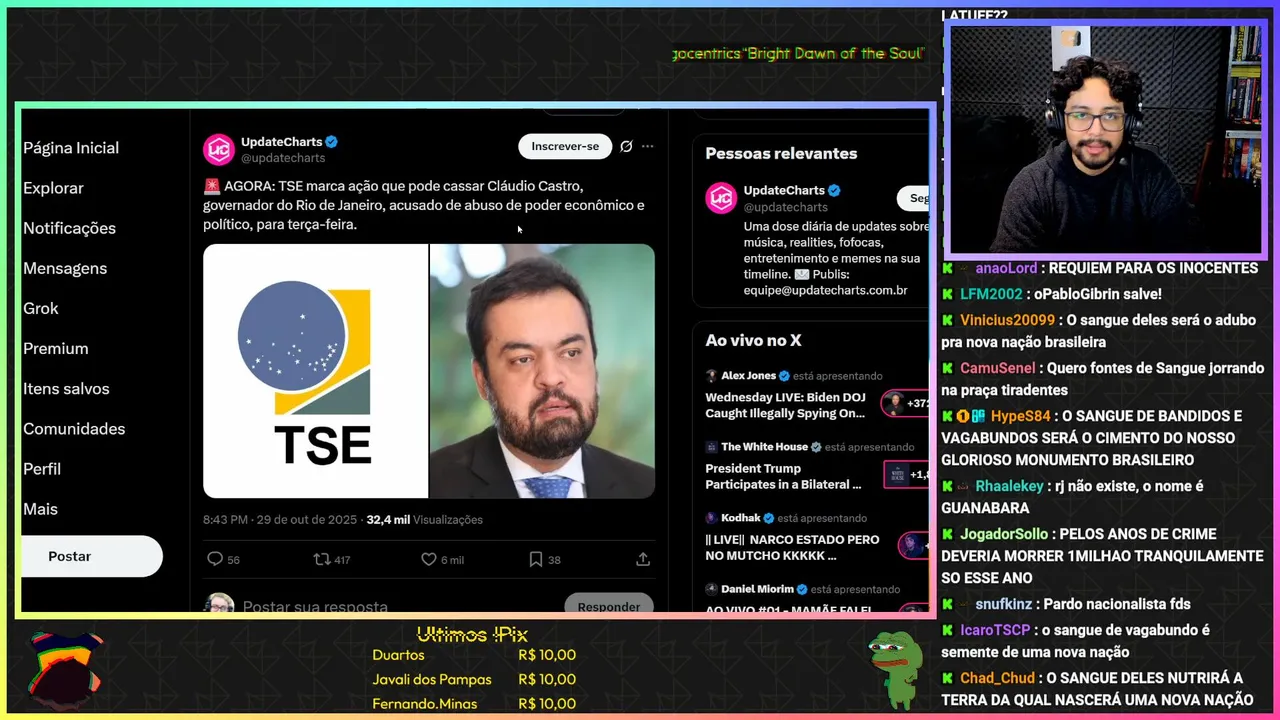Open the reply comments icon showing 56
Screen dimensions: 1280x720
coord(215,559)
